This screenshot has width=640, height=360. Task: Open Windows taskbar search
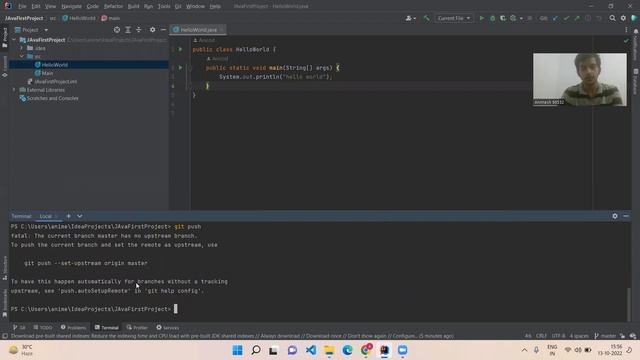coord(256,350)
